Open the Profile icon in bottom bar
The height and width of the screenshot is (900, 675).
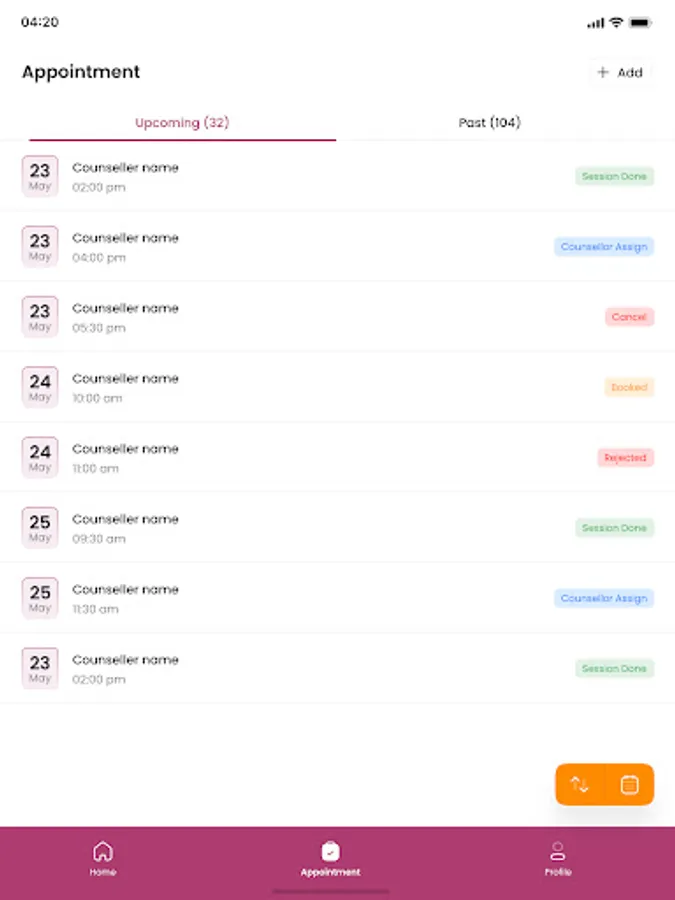(x=558, y=858)
